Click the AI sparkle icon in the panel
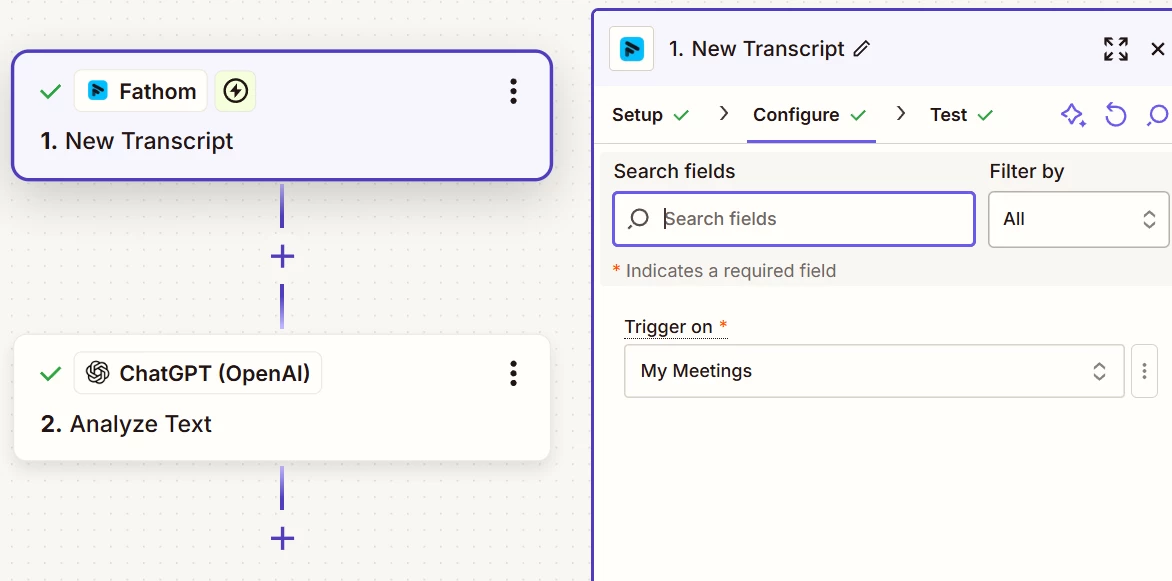This screenshot has width=1172, height=581. (x=1073, y=115)
